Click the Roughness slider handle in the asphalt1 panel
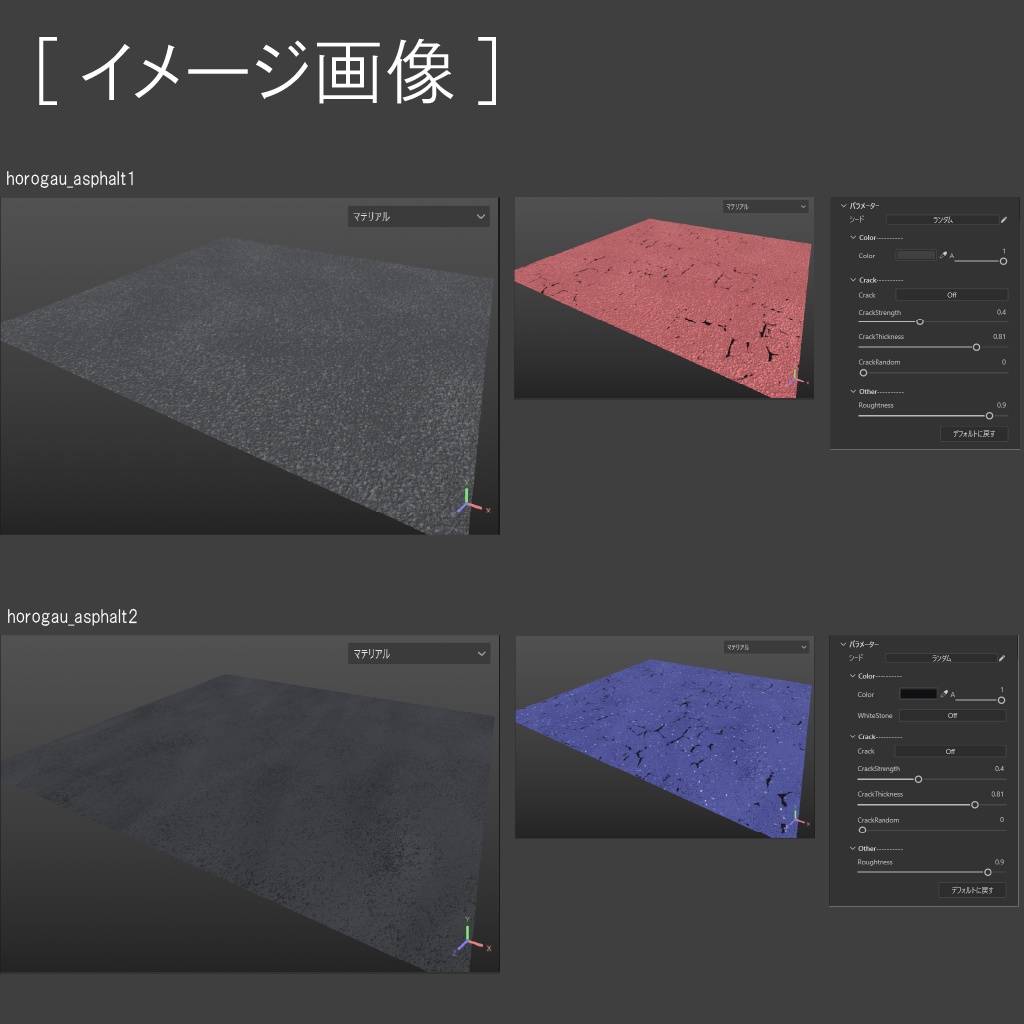 [x=991, y=415]
